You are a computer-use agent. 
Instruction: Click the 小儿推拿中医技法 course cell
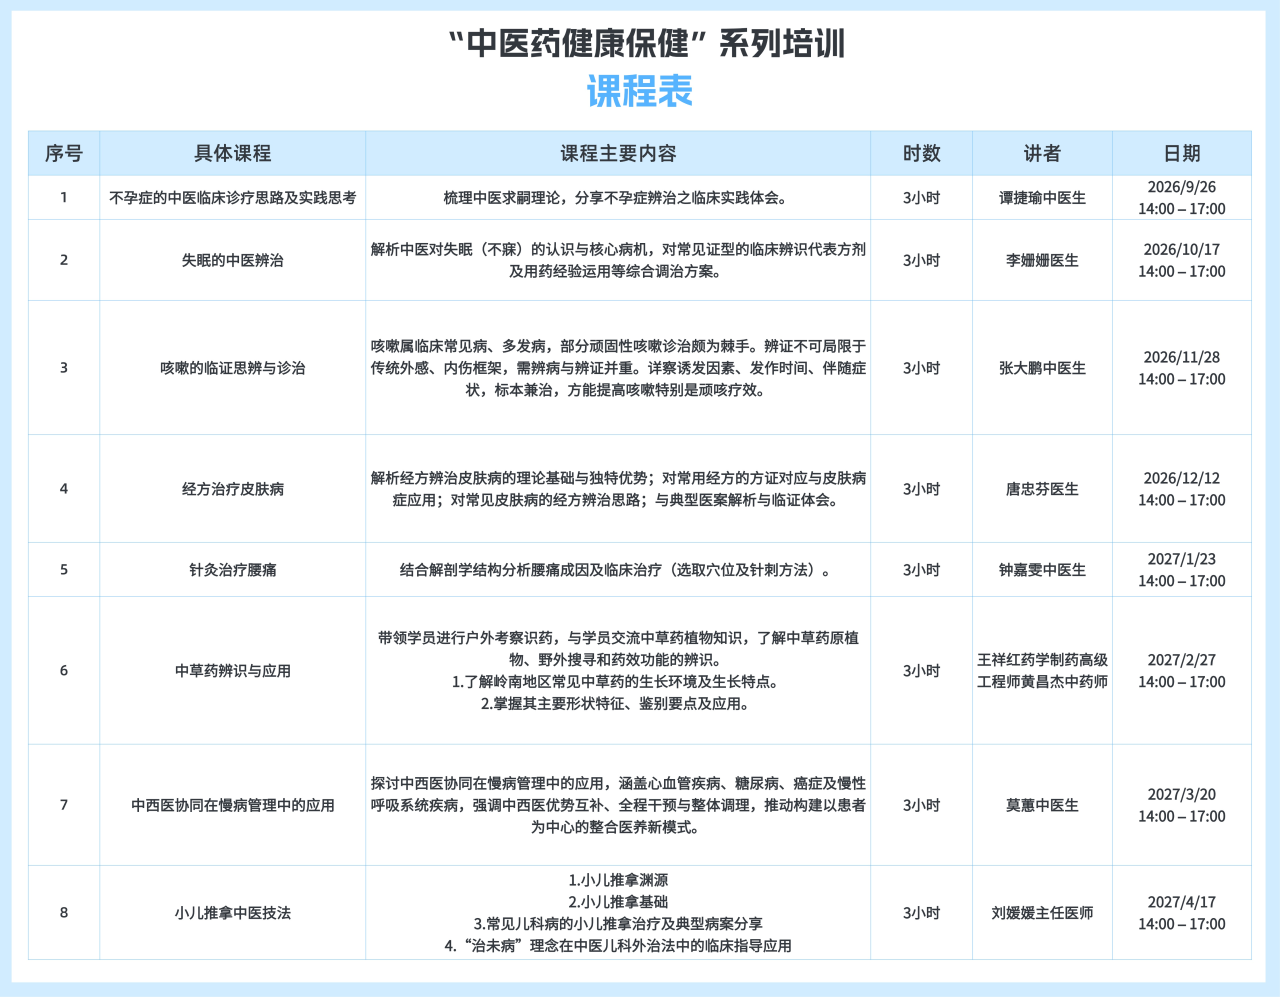pos(232,913)
